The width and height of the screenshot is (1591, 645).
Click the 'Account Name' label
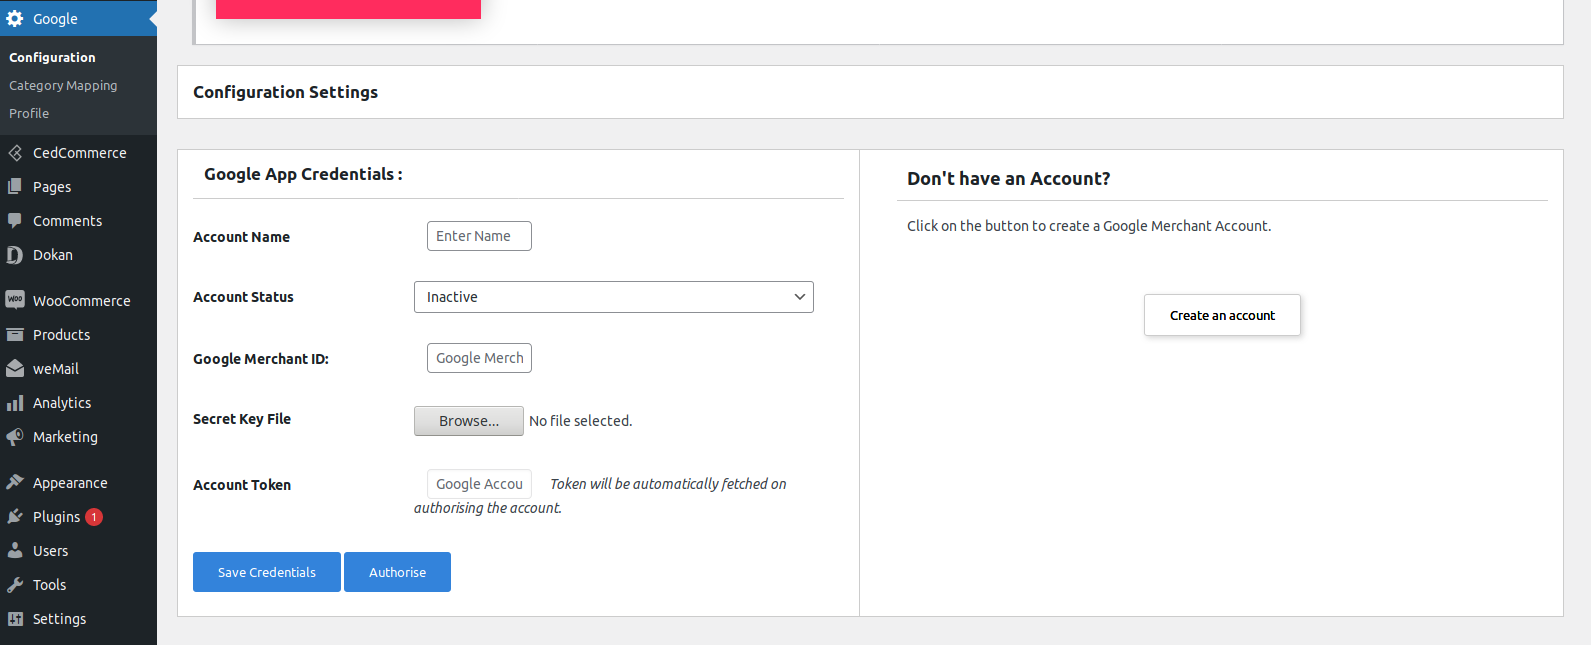tap(241, 237)
